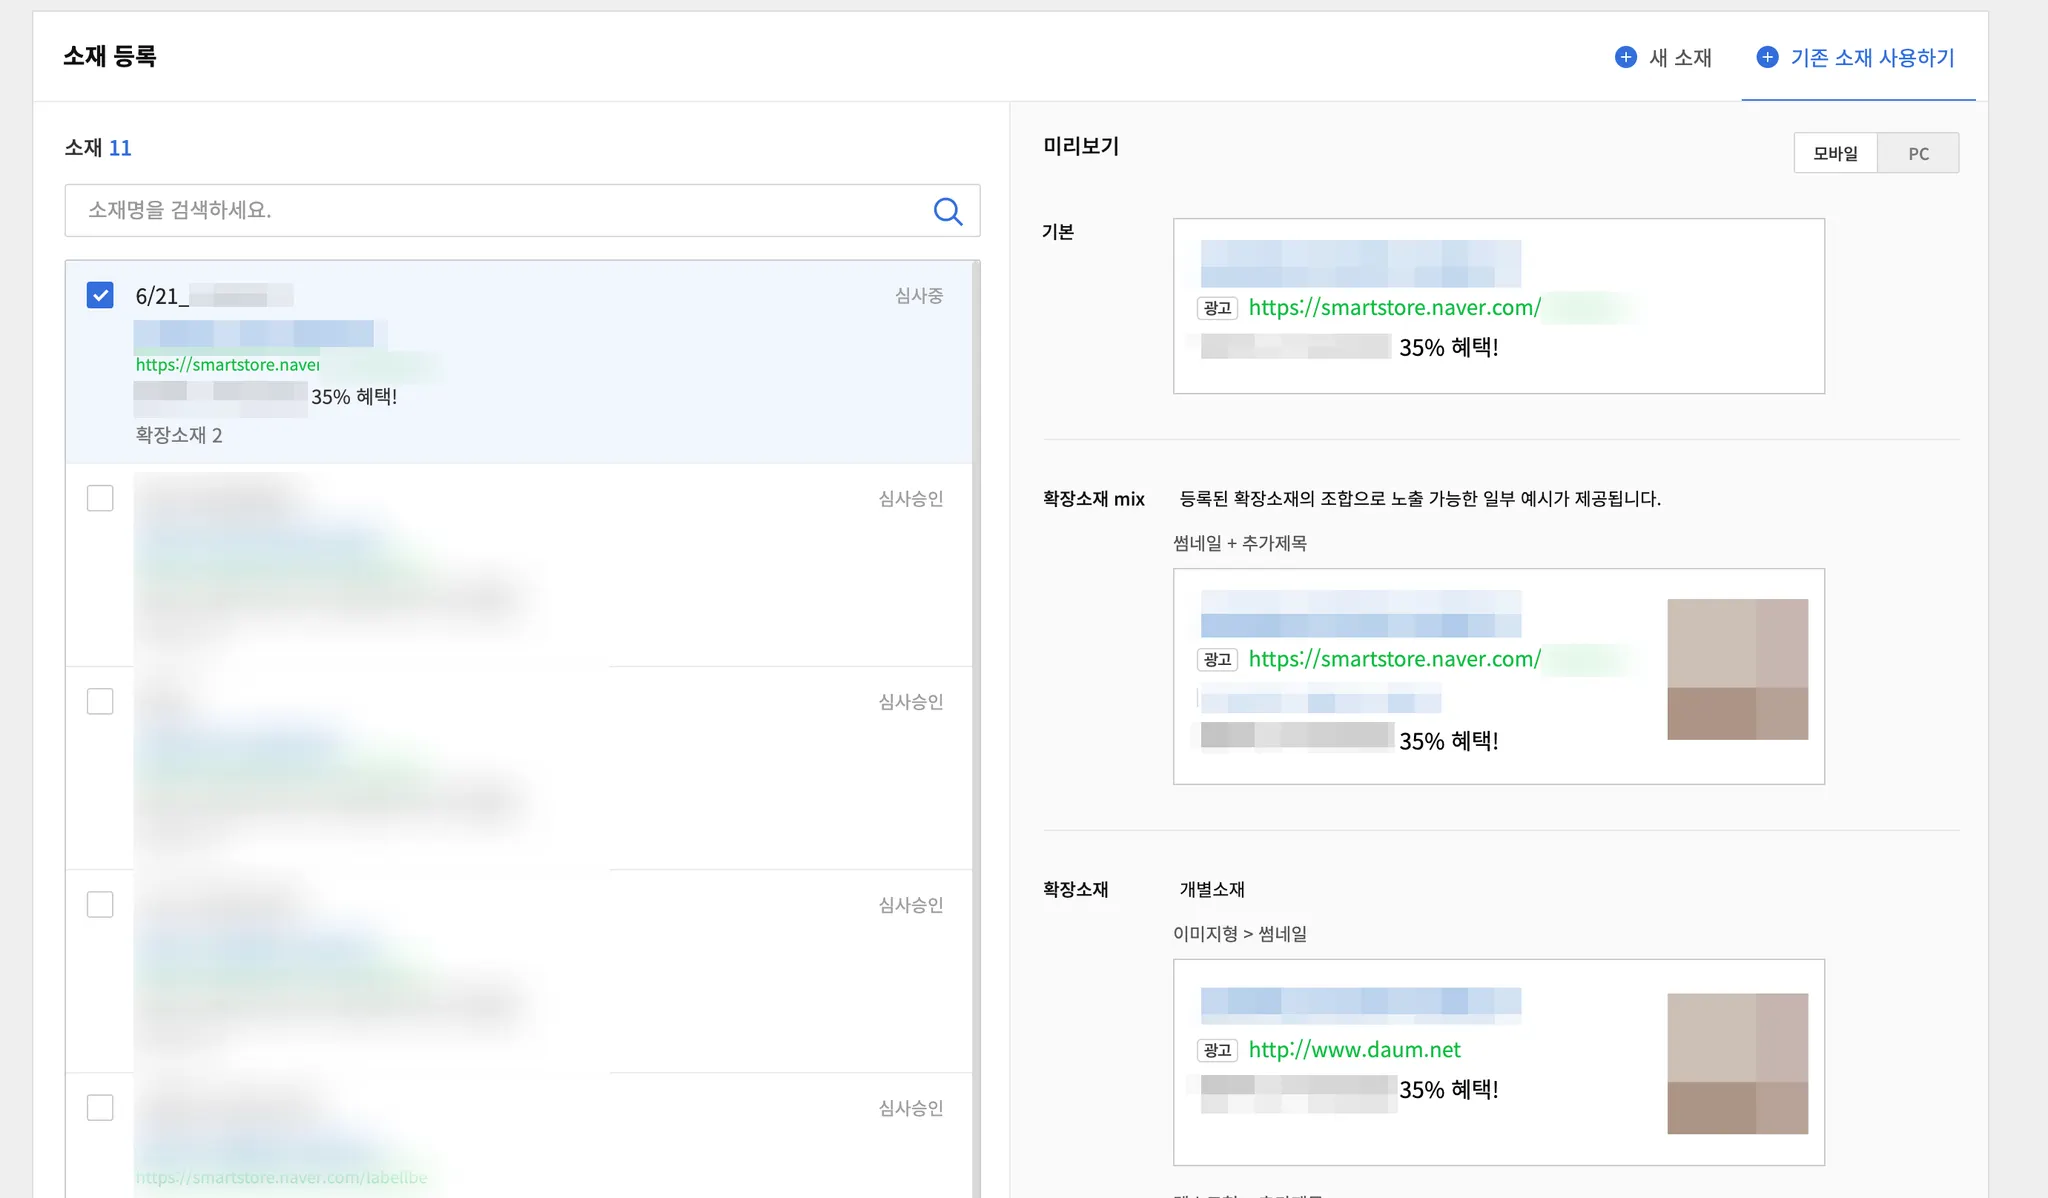The height and width of the screenshot is (1198, 2048).
Task: Tick the fifth creative's checkbox
Action: pyautogui.click(x=100, y=1107)
